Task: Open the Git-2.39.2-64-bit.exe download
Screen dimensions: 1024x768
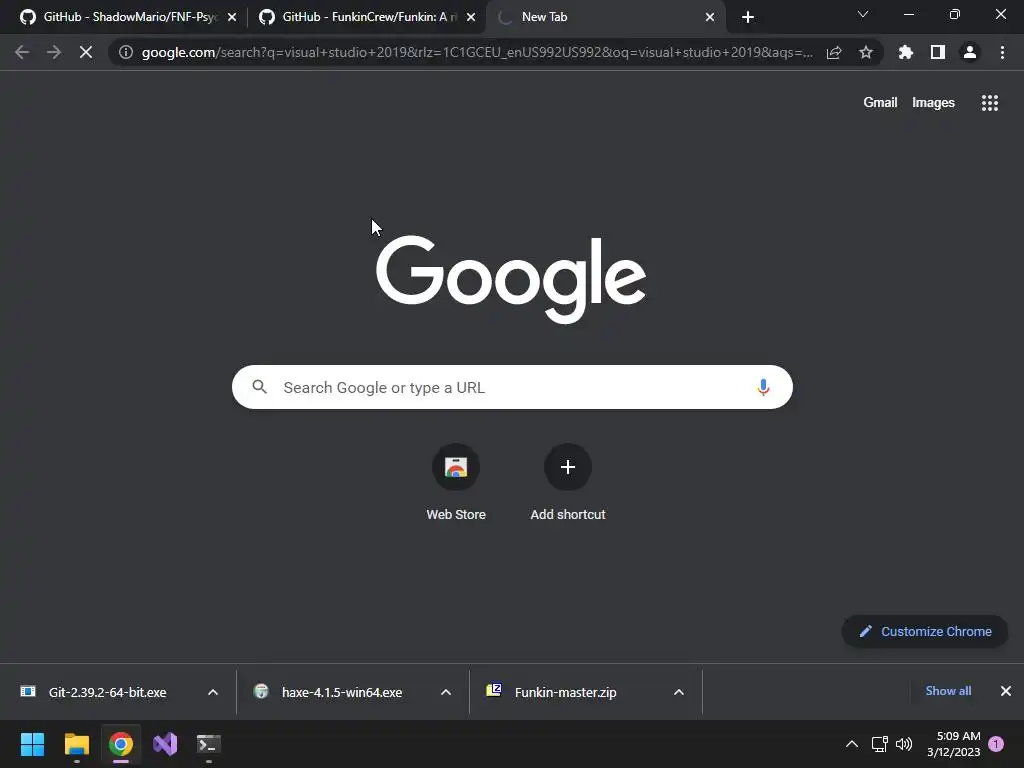Action: tap(107, 692)
